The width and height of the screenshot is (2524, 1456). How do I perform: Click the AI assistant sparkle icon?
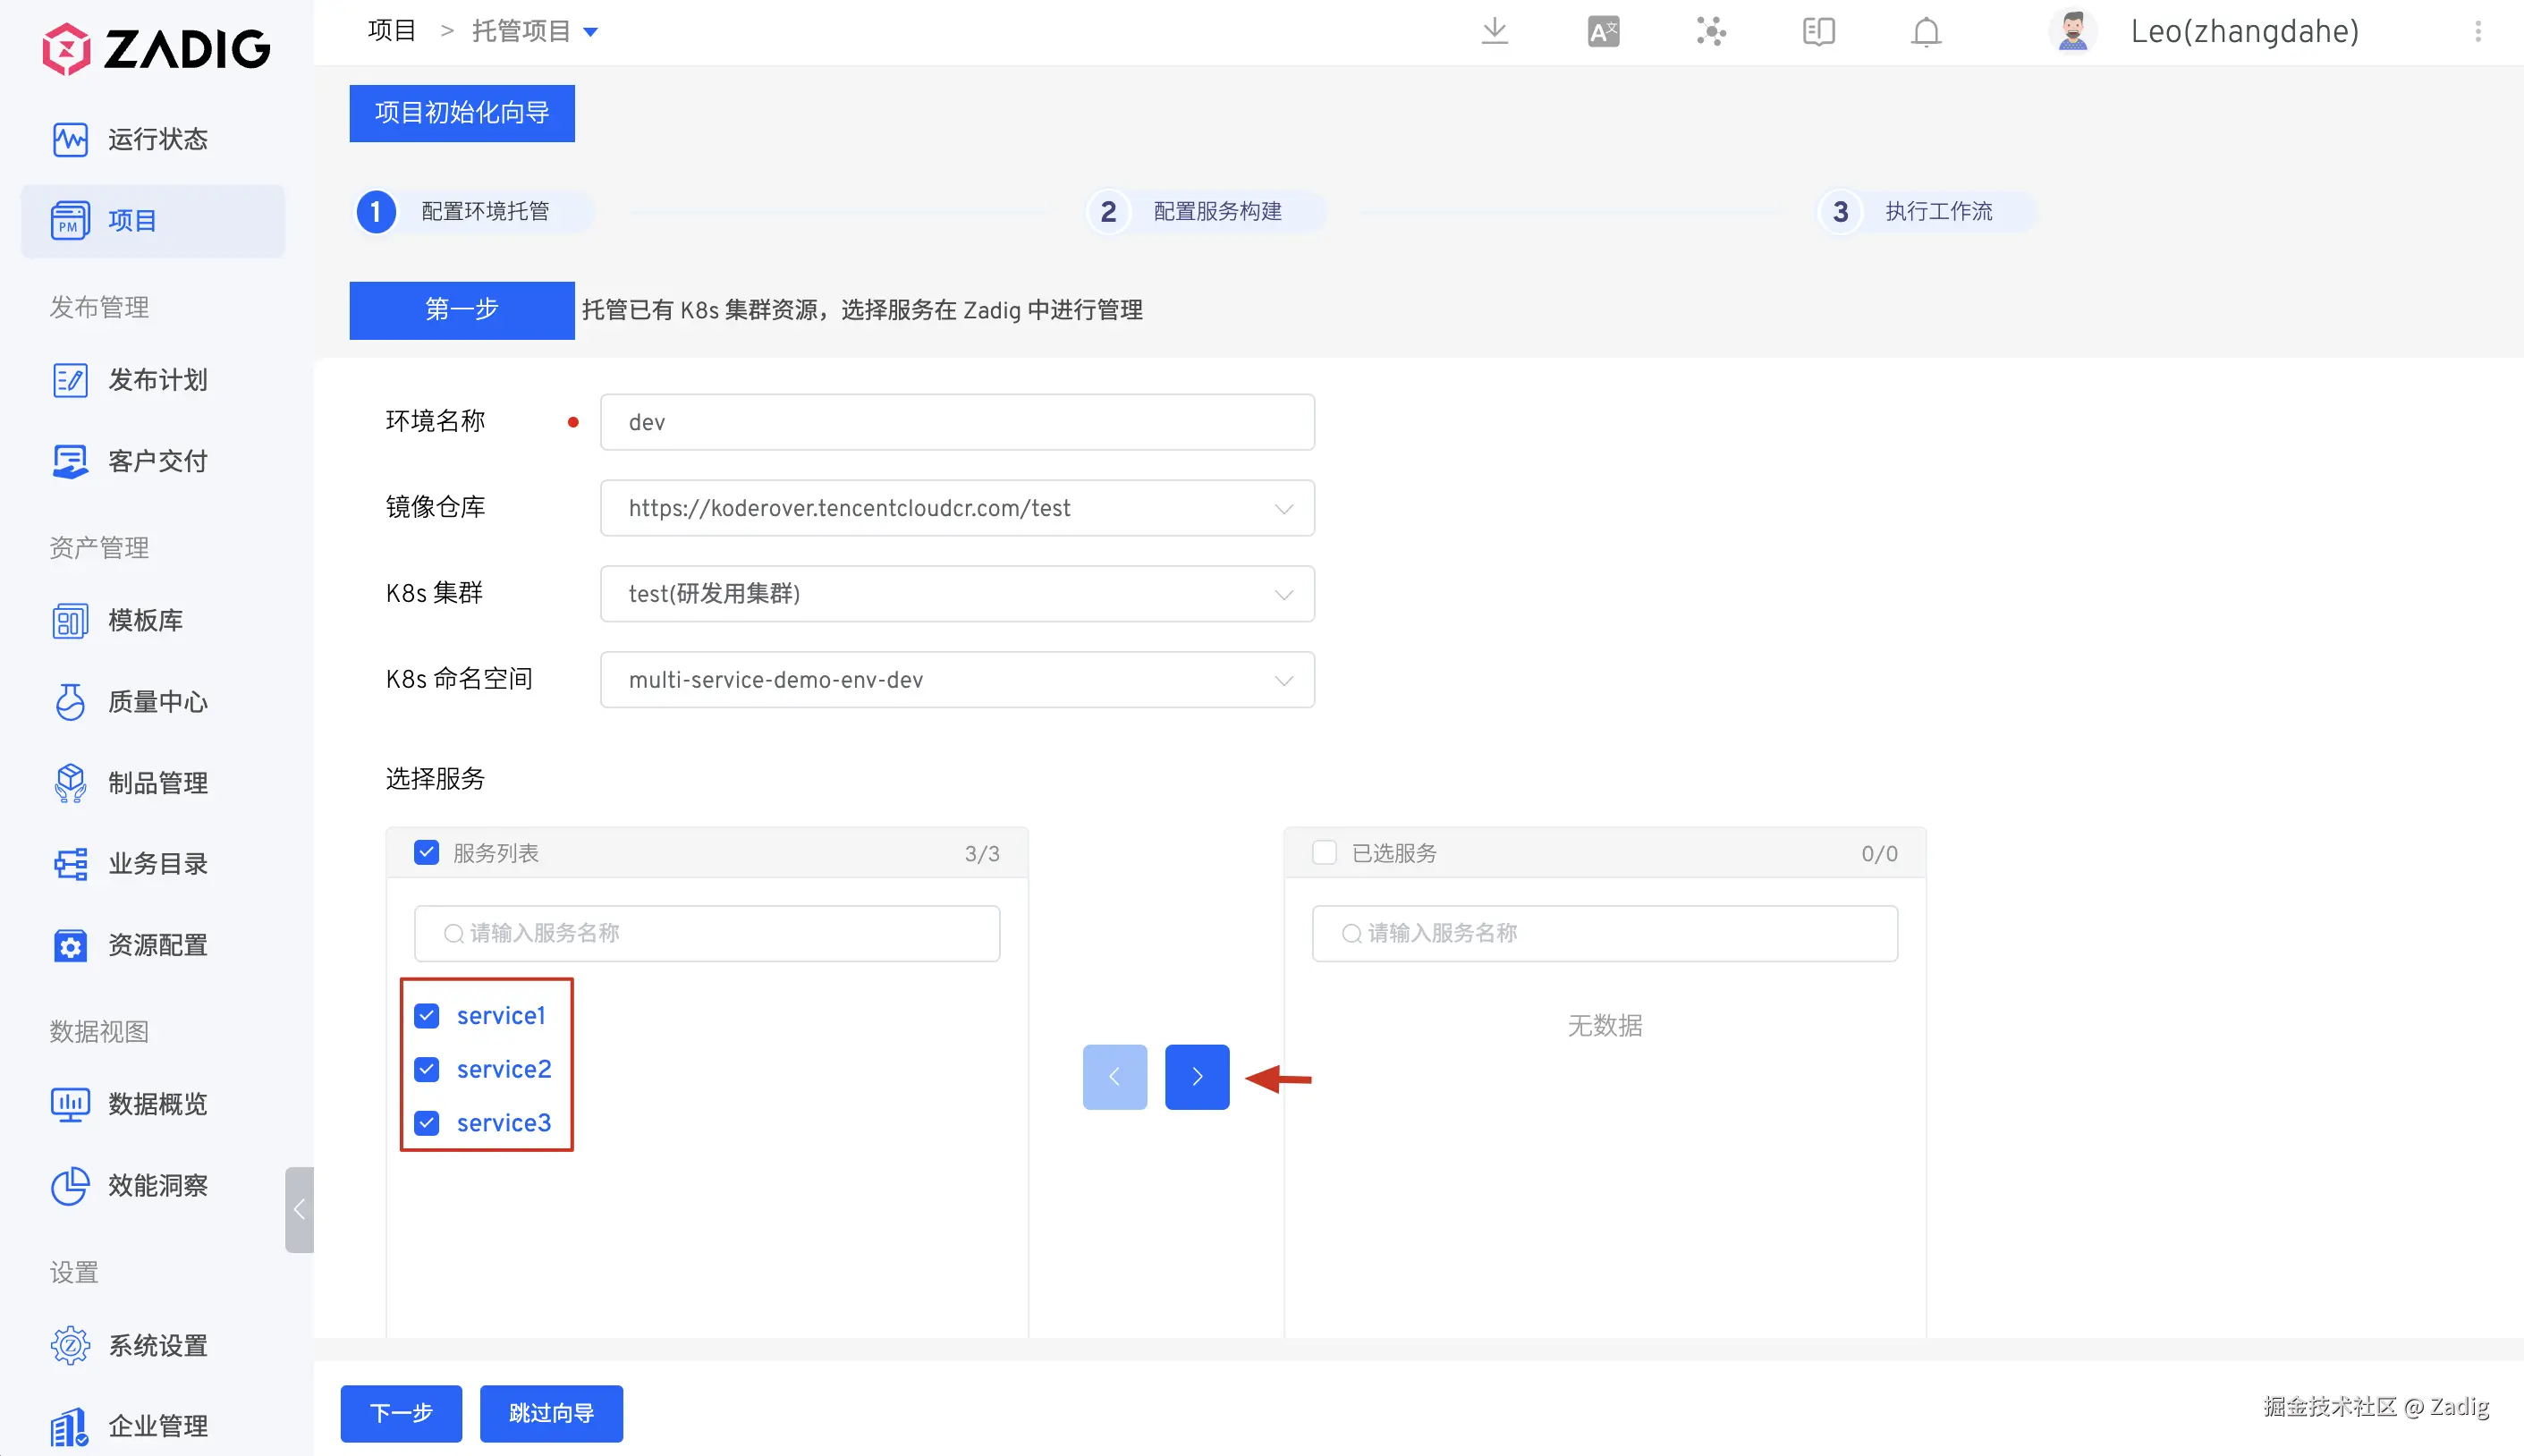[x=1711, y=31]
